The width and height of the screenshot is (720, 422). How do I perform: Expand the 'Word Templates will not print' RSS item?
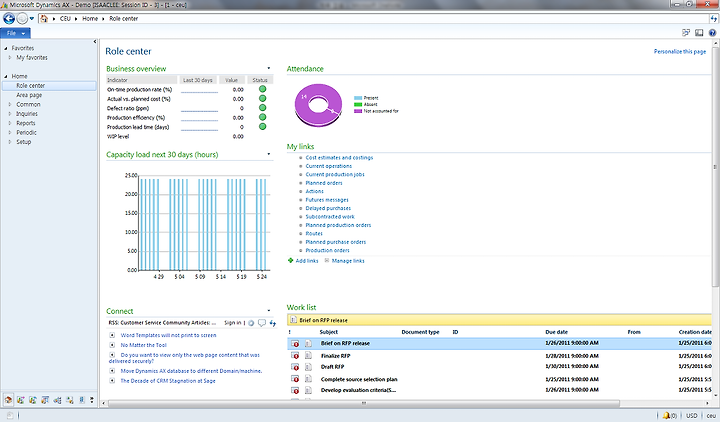112,335
